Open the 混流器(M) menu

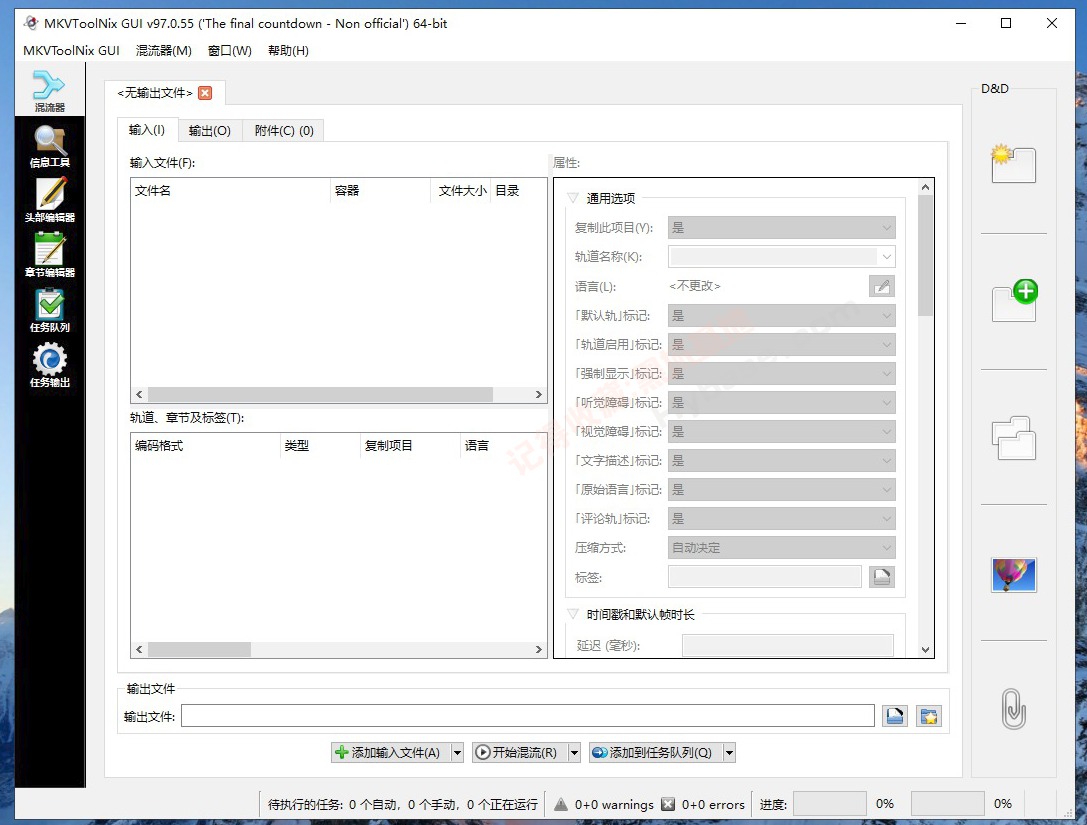pos(163,50)
